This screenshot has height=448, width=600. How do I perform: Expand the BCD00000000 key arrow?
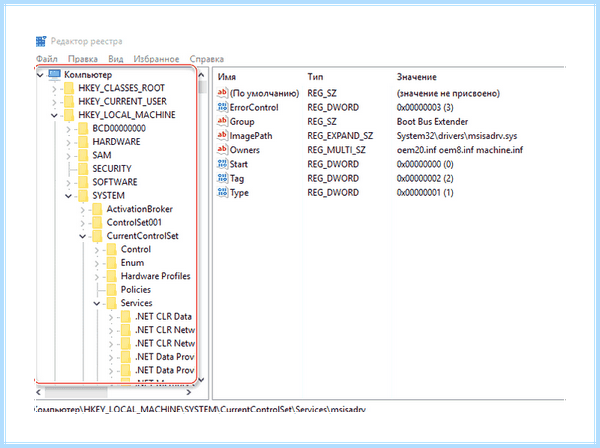tap(68, 129)
